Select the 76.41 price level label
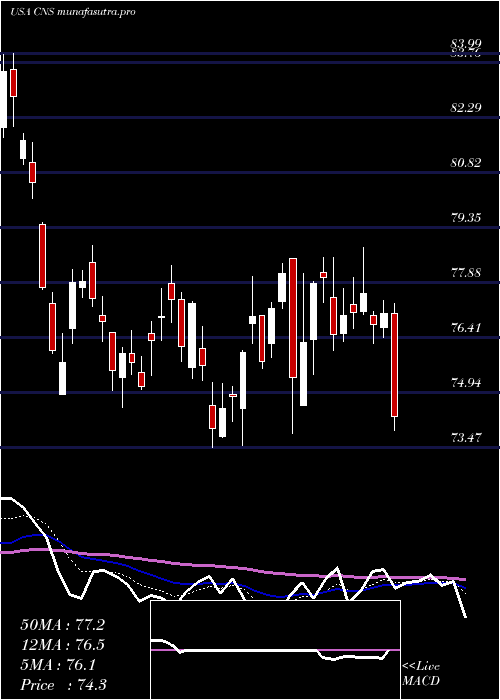500x700 pixels. pyautogui.click(x=466, y=328)
